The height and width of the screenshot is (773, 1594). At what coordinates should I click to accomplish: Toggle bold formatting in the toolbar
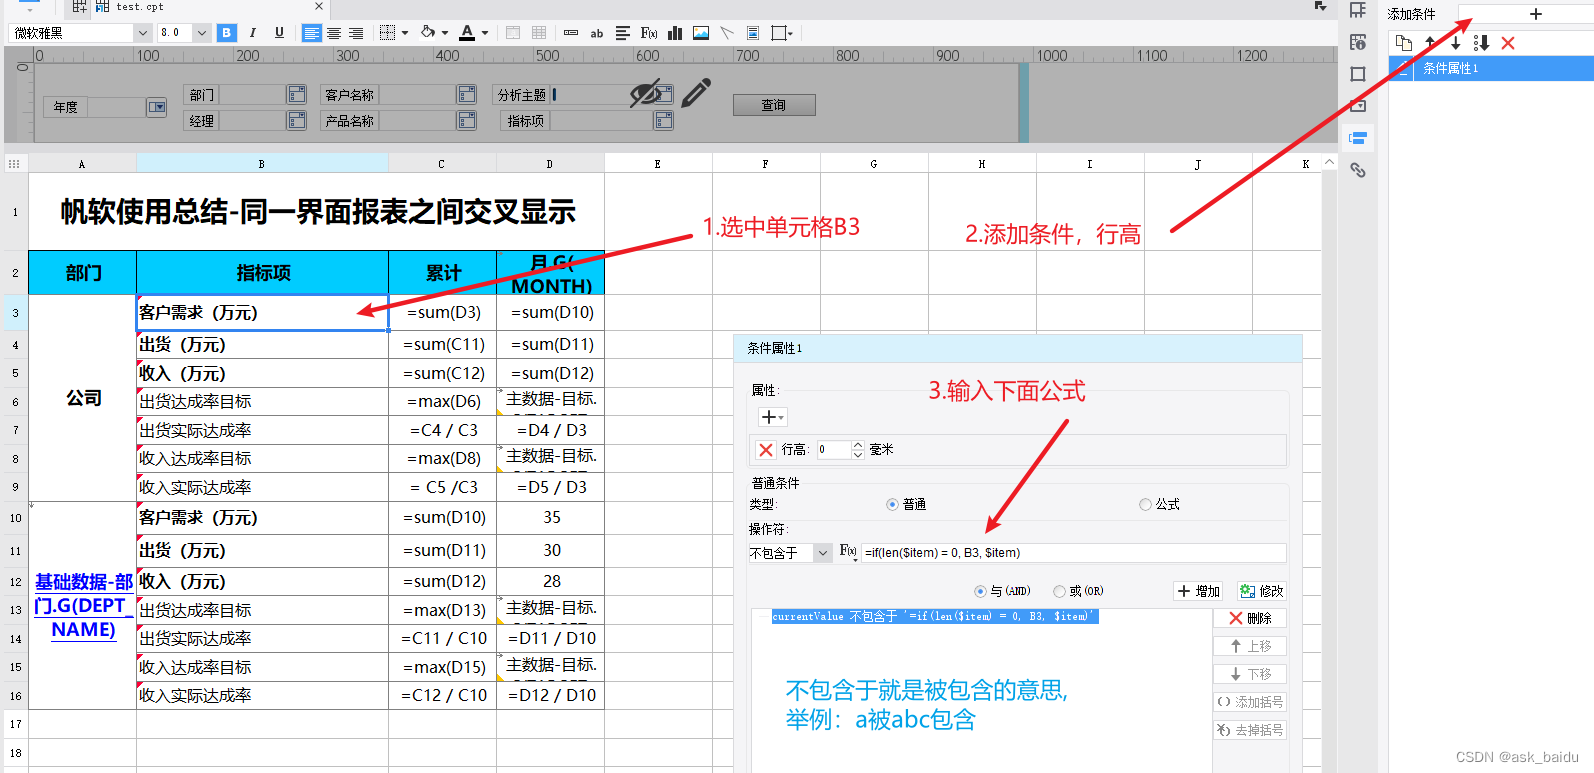tap(227, 33)
